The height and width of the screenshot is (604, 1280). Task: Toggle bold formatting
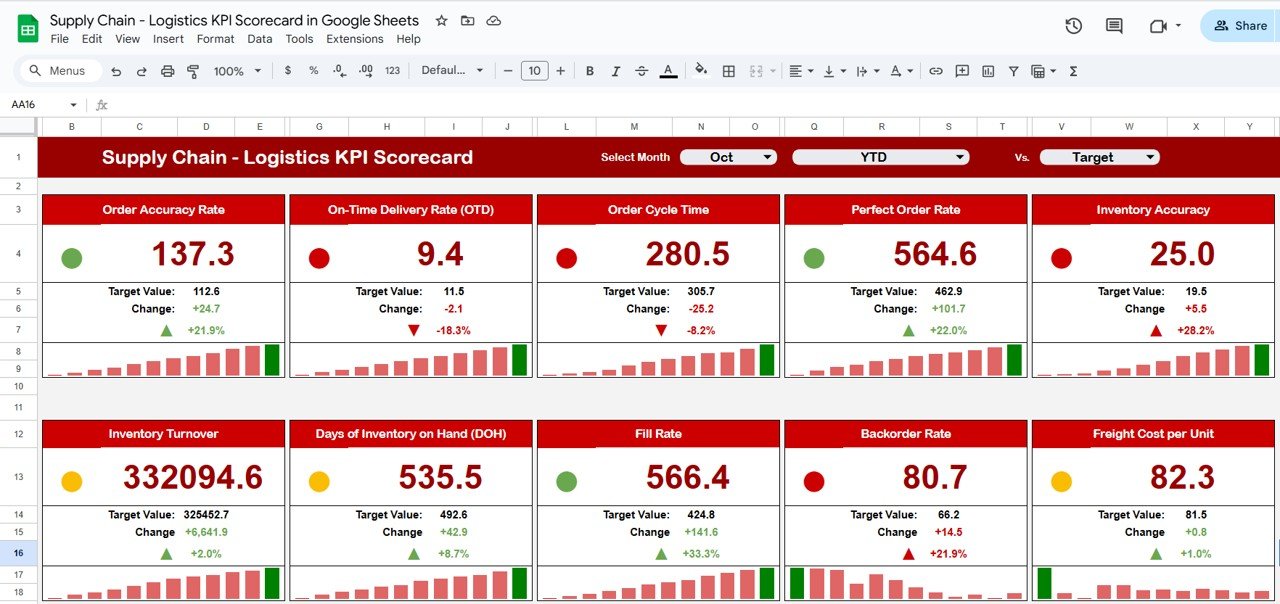pos(589,71)
